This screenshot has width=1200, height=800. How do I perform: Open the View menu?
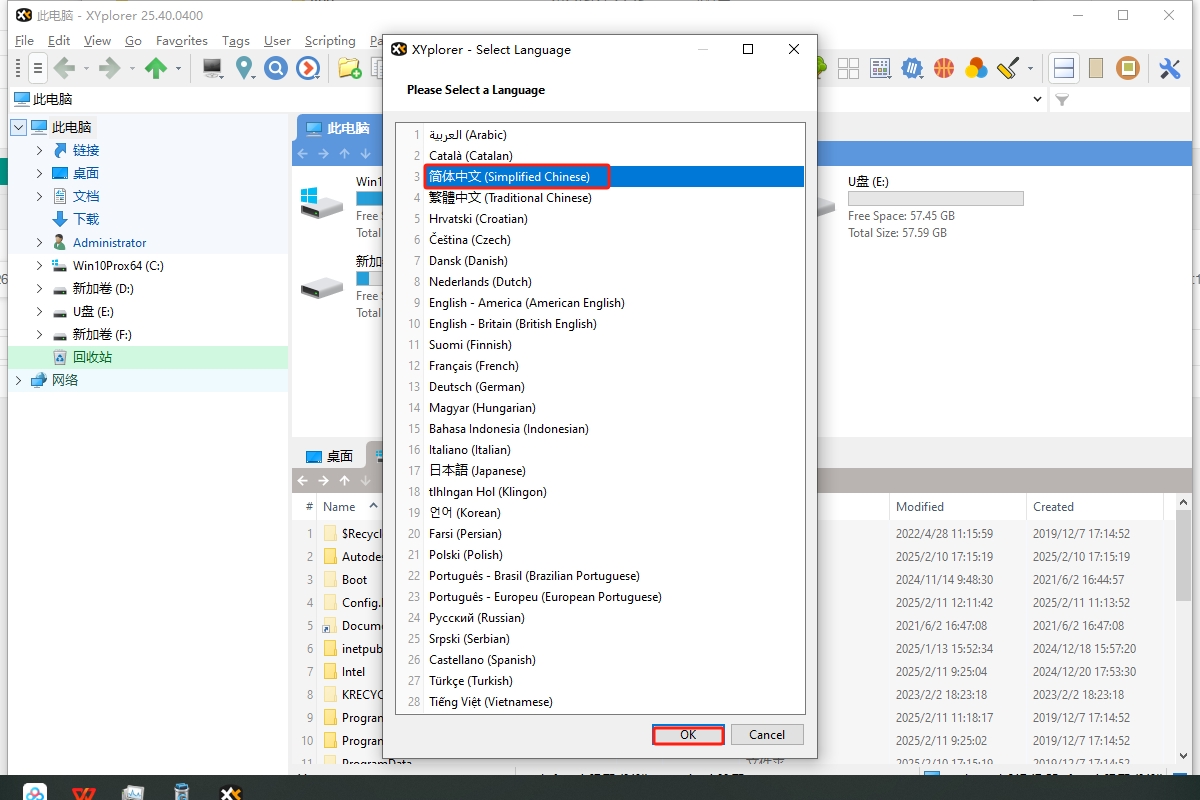[97, 41]
